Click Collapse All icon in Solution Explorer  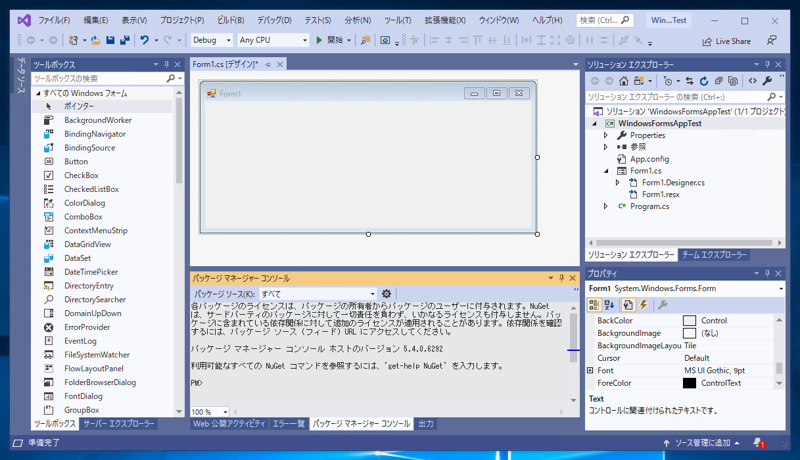pyautogui.click(x=718, y=81)
